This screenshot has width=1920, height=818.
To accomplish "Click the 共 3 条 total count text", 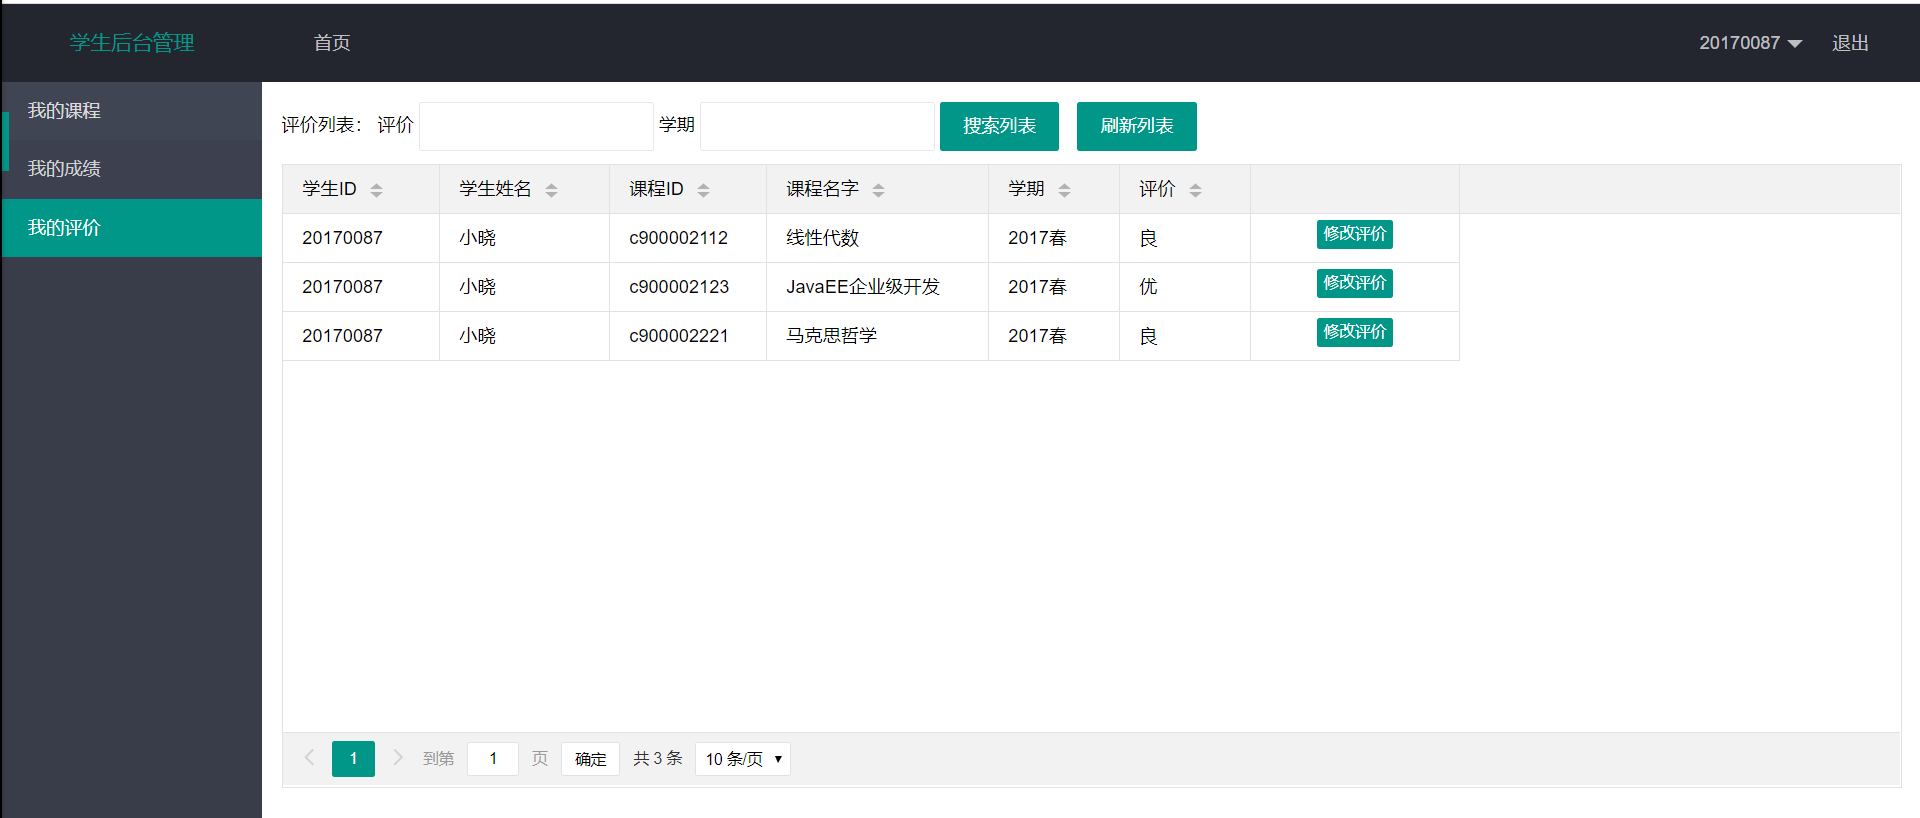I will (x=657, y=759).
